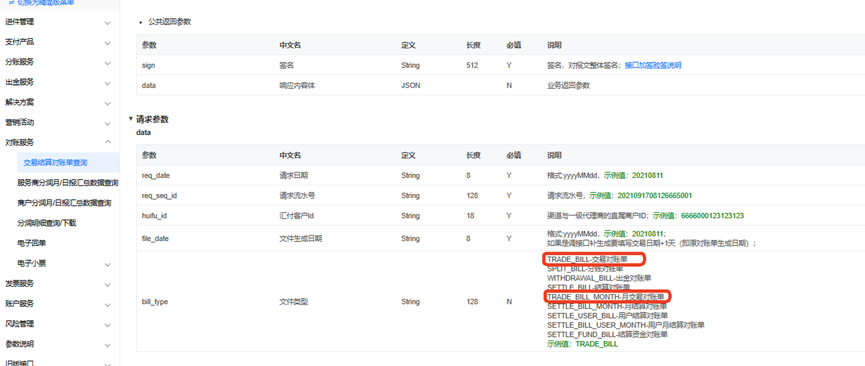This screenshot has width=865, height=366.
Task: Click the 18 length cell in huifu_id row
Action: click(470, 215)
